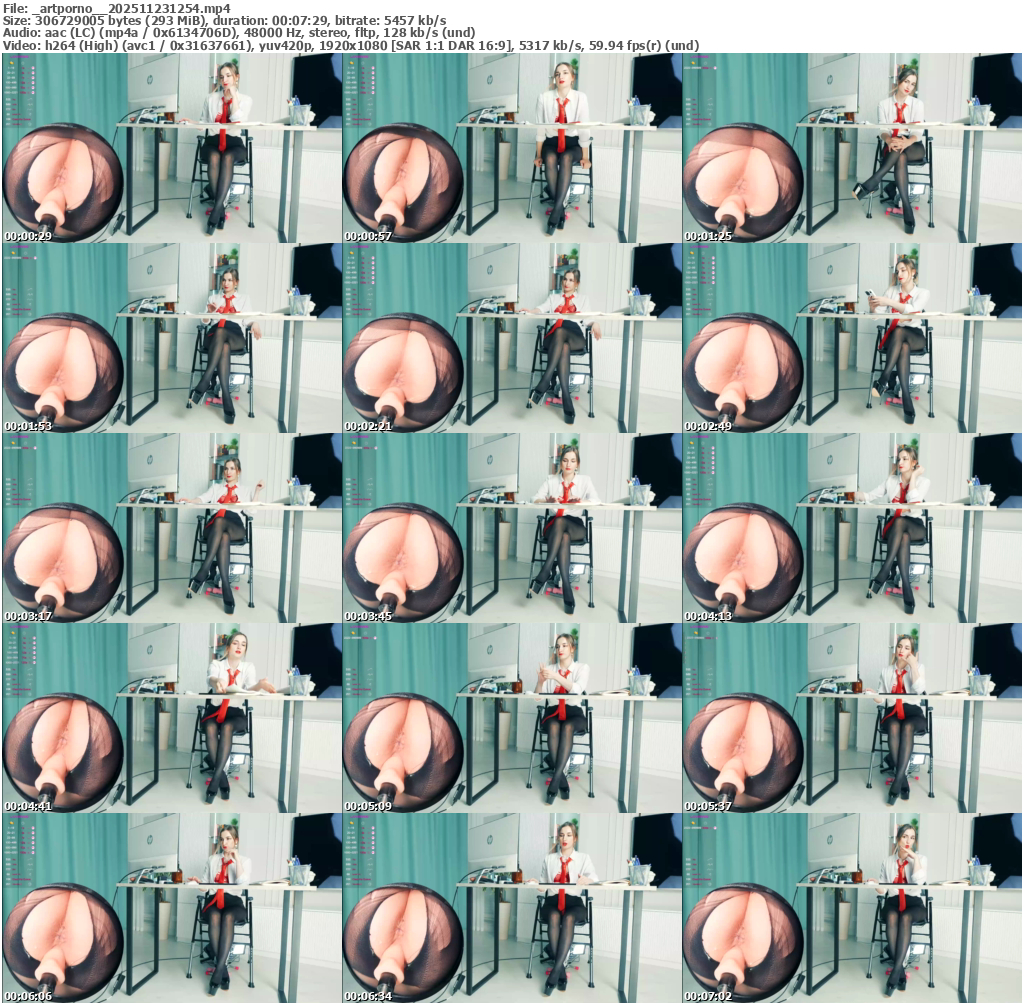Image resolution: width=1024 pixels, height=1003 pixels.
Task: Click the final frame at 00:07:02
Action: [852, 908]
